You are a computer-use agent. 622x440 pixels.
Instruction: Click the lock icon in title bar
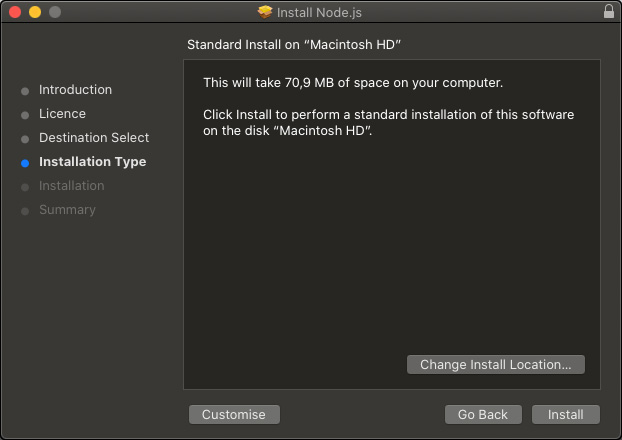609,12
